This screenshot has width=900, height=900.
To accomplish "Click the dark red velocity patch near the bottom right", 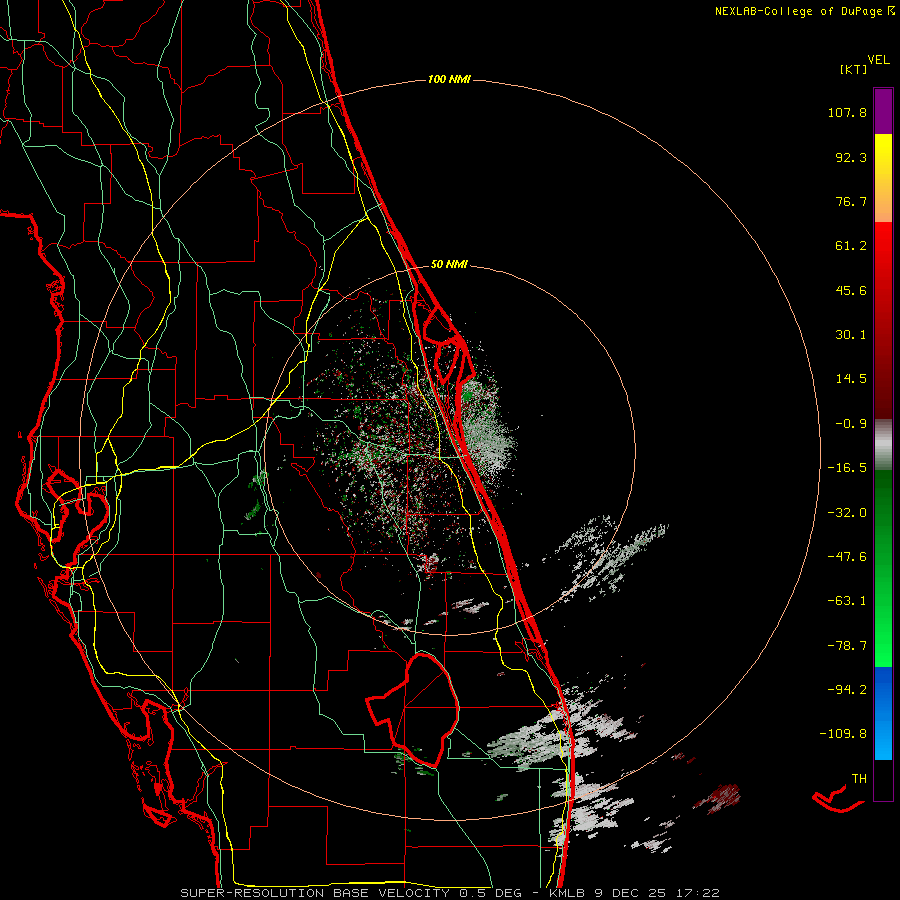I will point(717,798).
